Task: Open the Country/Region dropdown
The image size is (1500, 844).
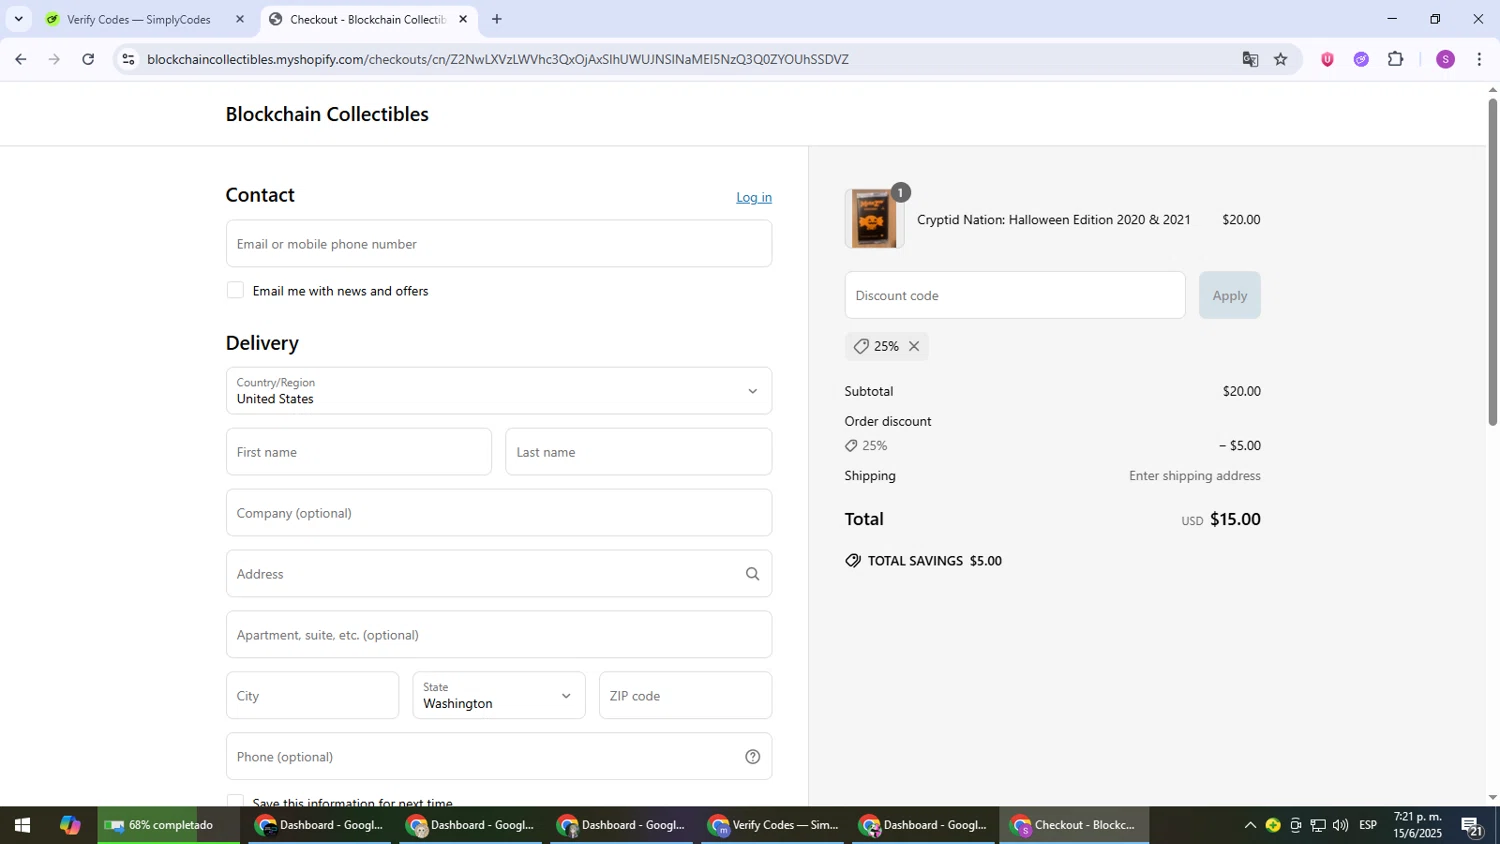Action: pos(498,391)
